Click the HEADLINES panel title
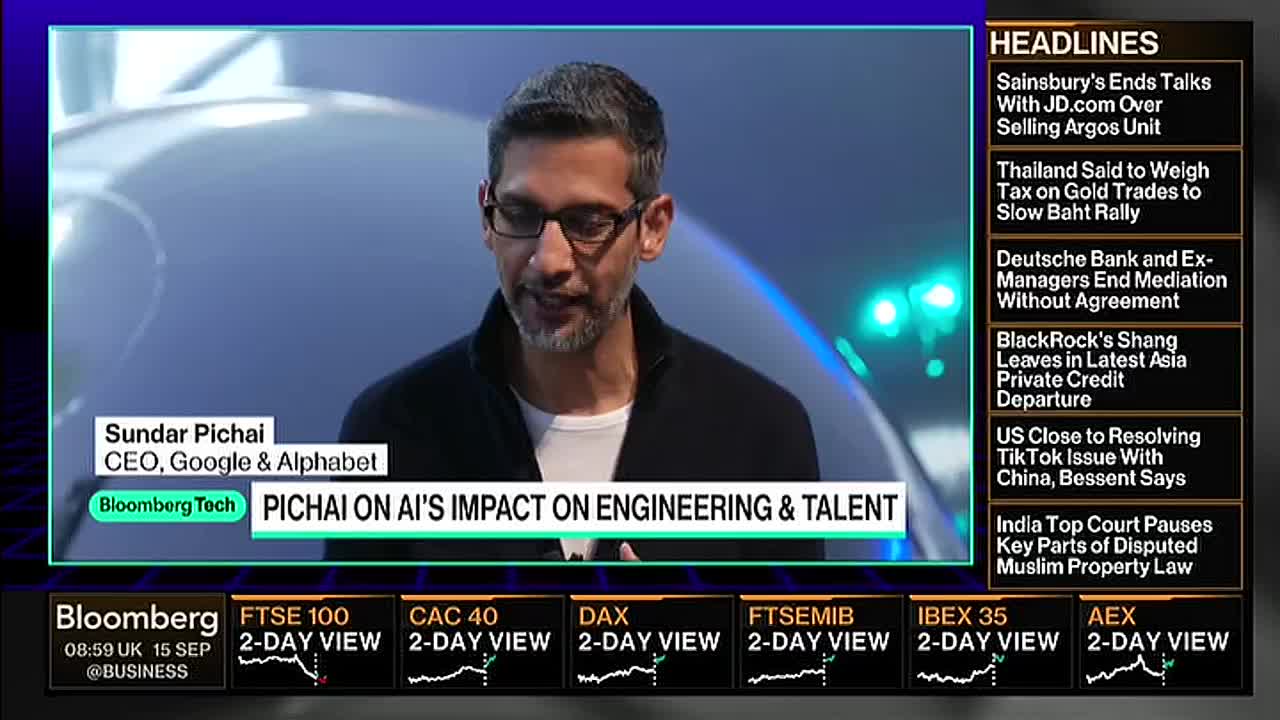 (x=1074, y=43)
